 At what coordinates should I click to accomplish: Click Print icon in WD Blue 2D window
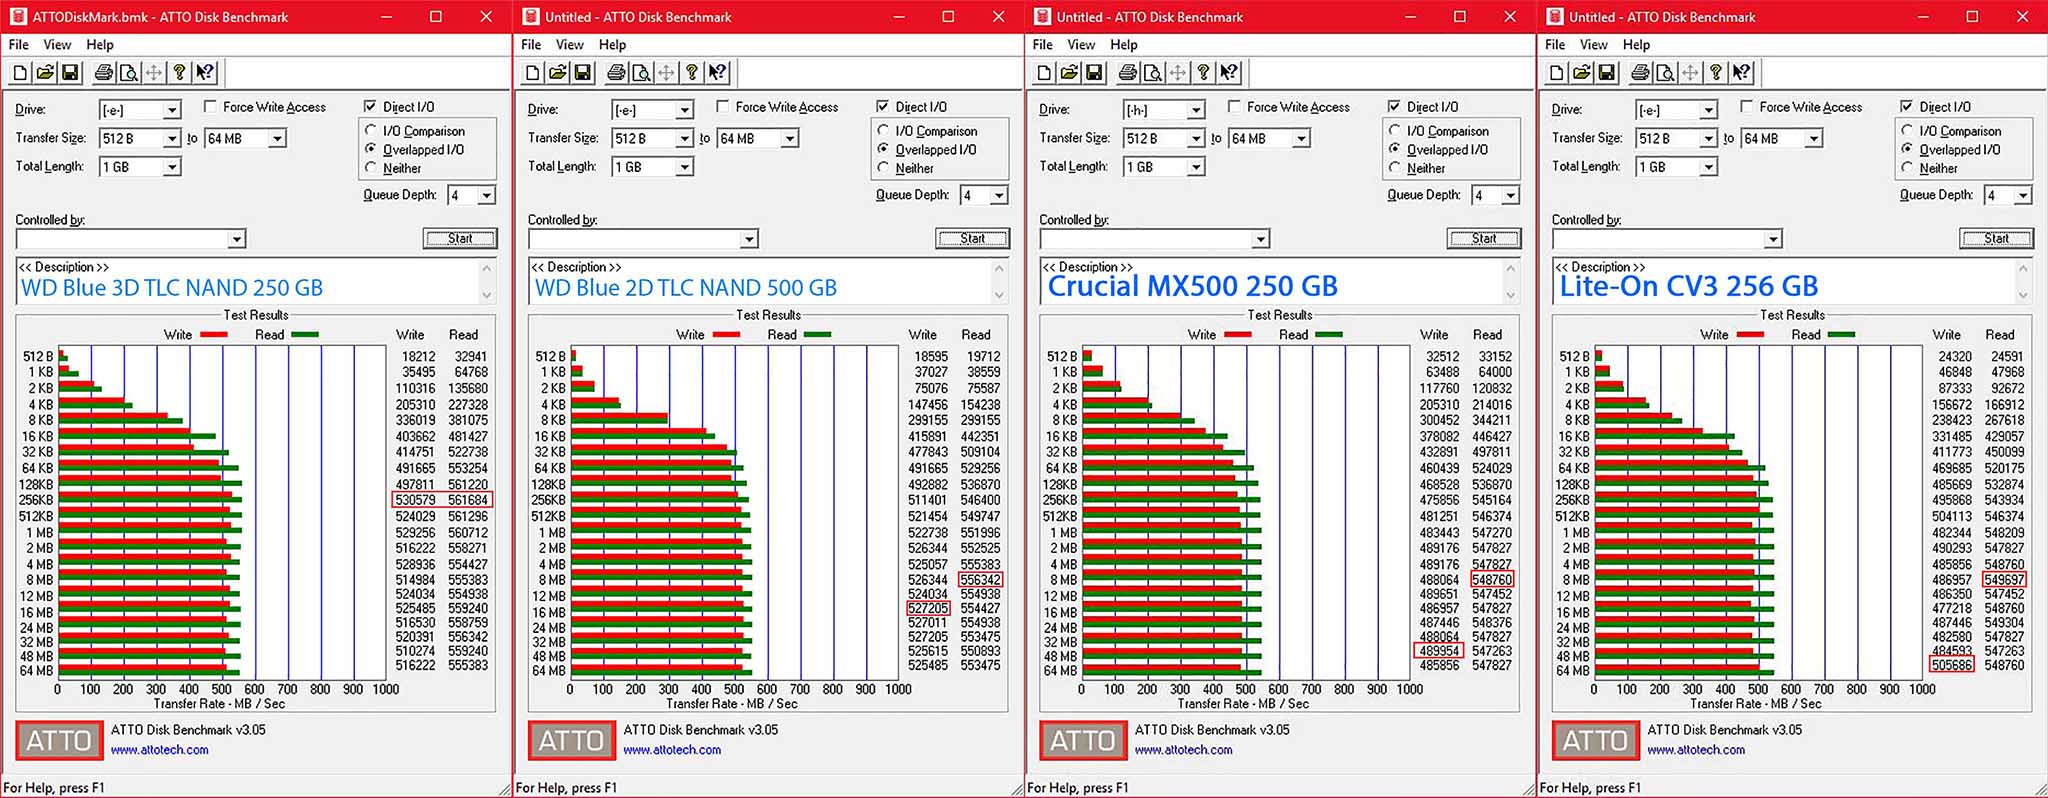[x=617, y=72]
